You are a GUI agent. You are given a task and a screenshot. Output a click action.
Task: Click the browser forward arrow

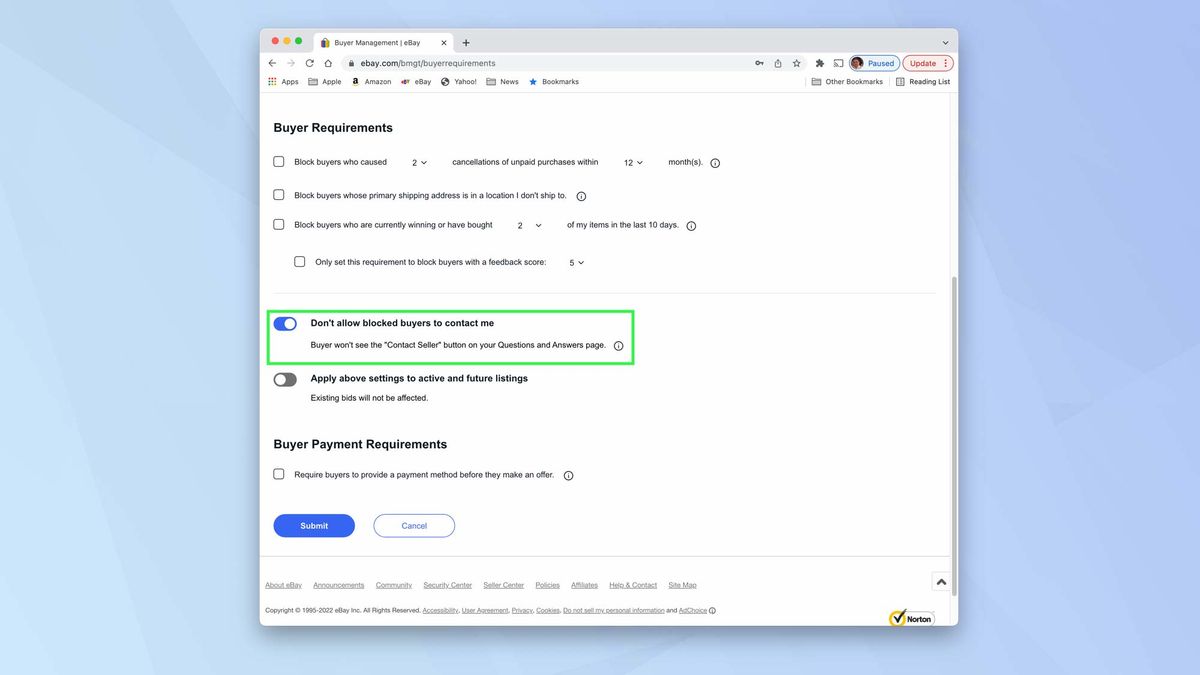pyautogui.click(x=291, y=63)
